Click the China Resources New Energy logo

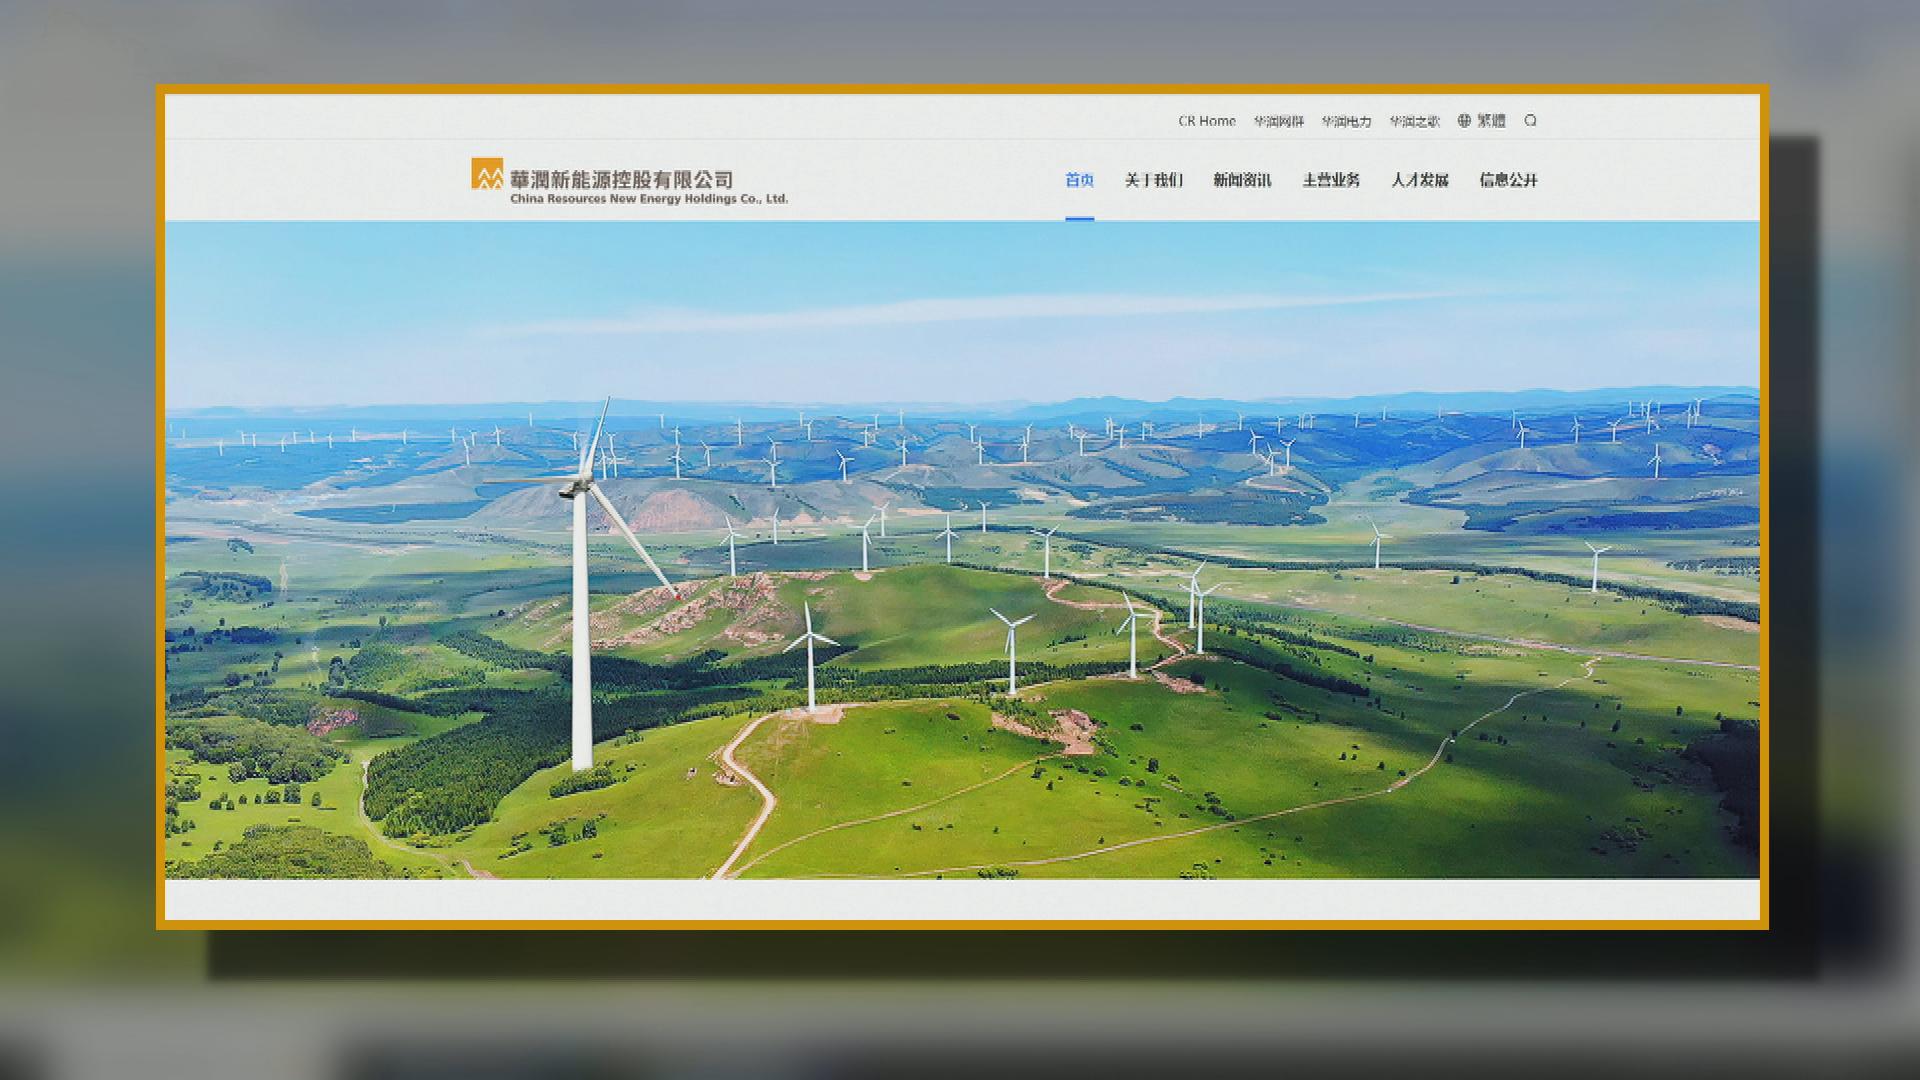(630, 181)
